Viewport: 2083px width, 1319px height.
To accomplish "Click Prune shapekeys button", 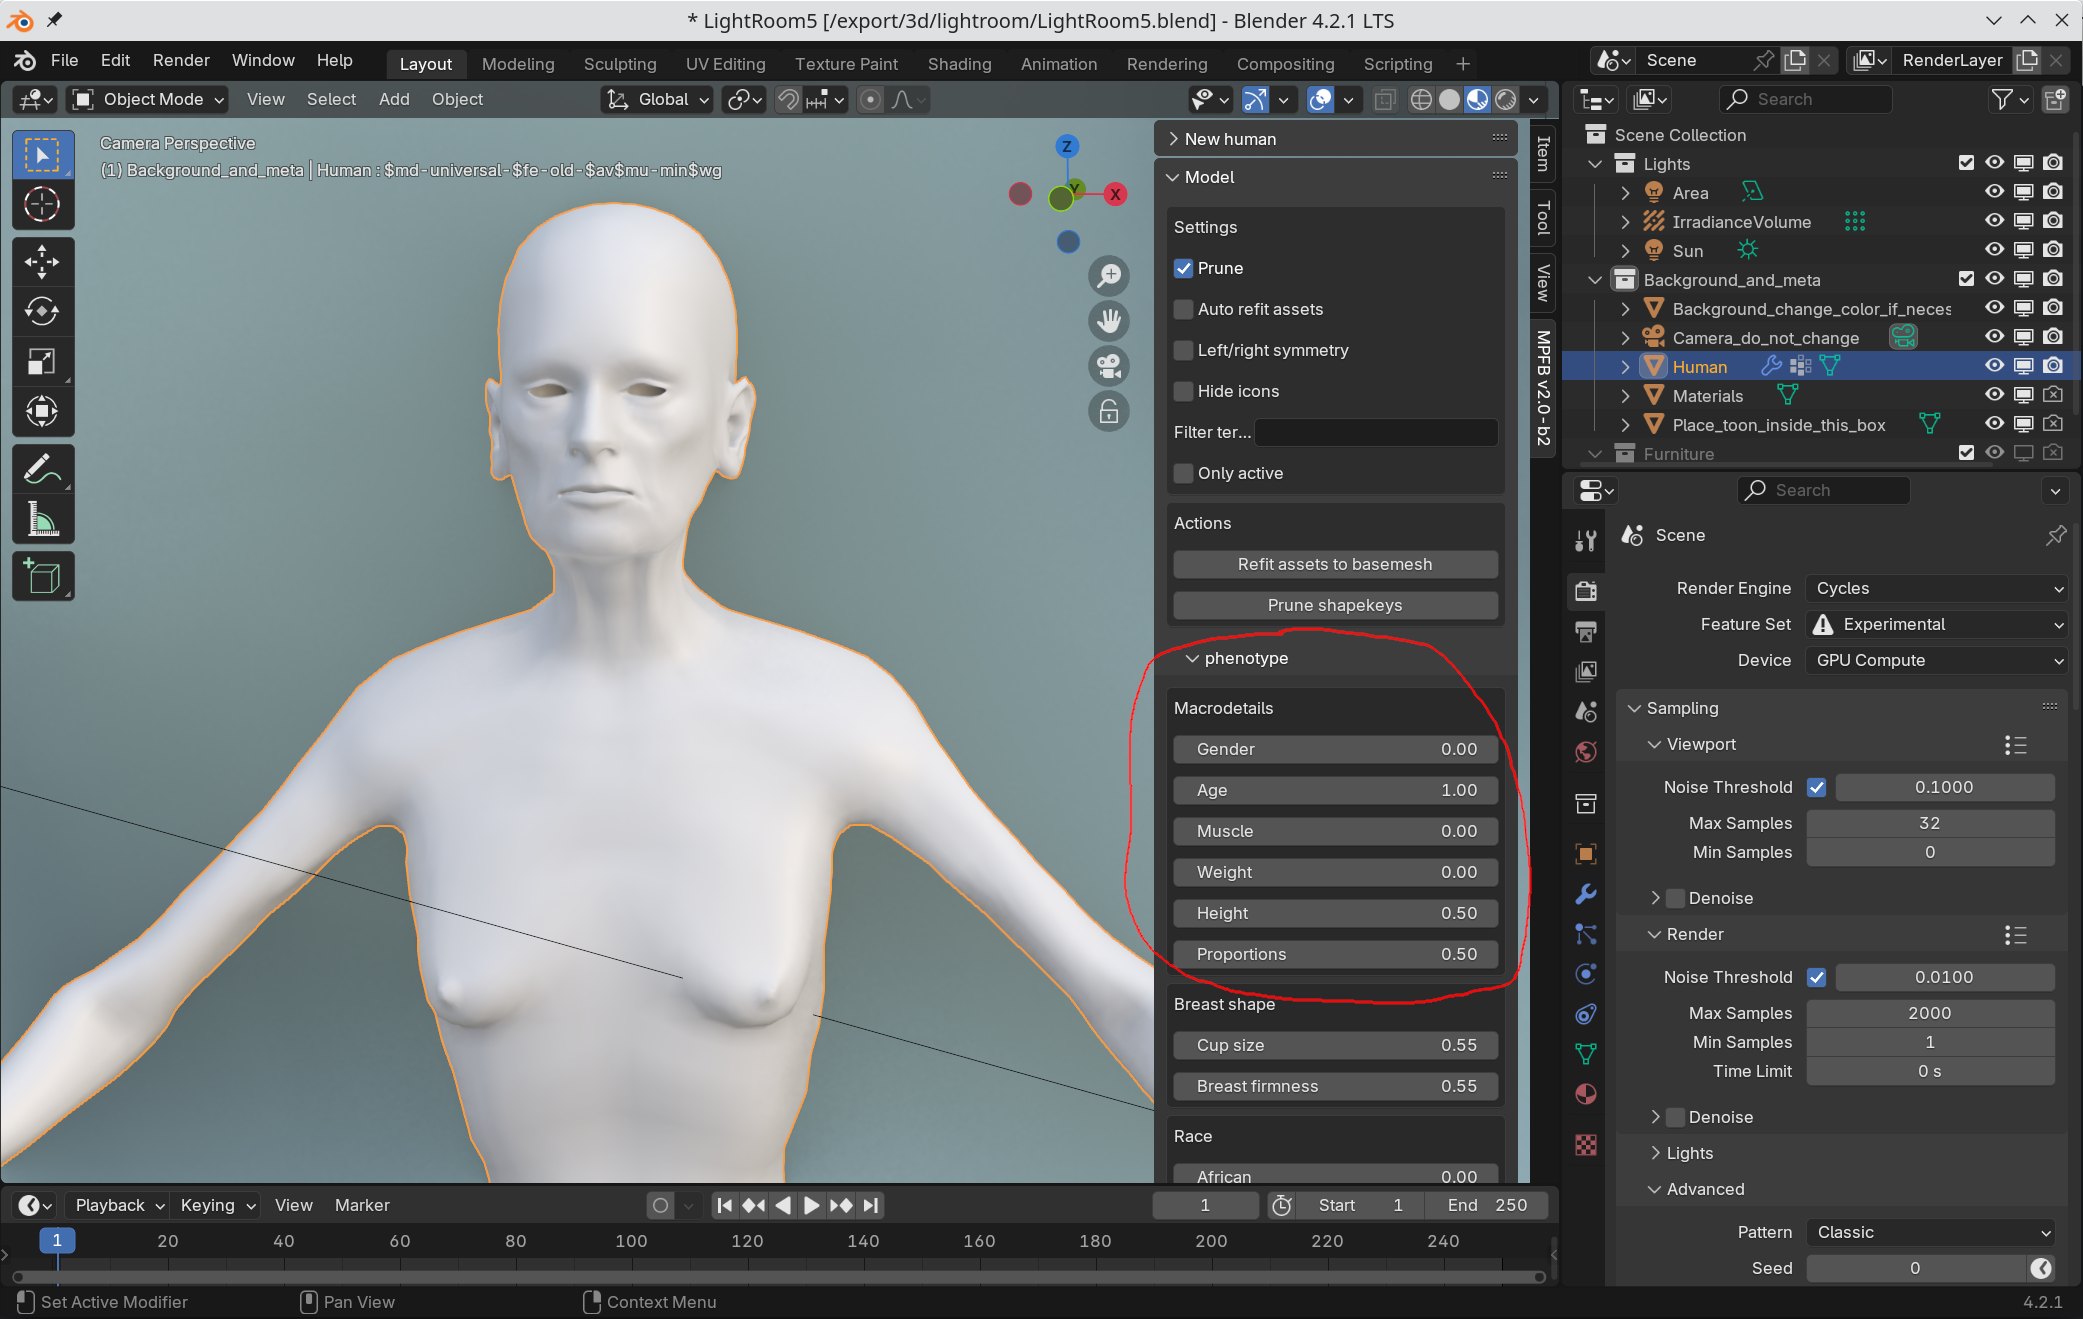I will pos(1335,605).
